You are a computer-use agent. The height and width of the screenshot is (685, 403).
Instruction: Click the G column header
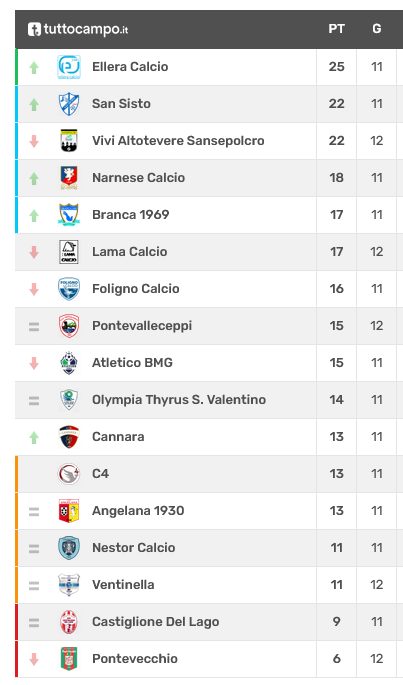(377, 29)
